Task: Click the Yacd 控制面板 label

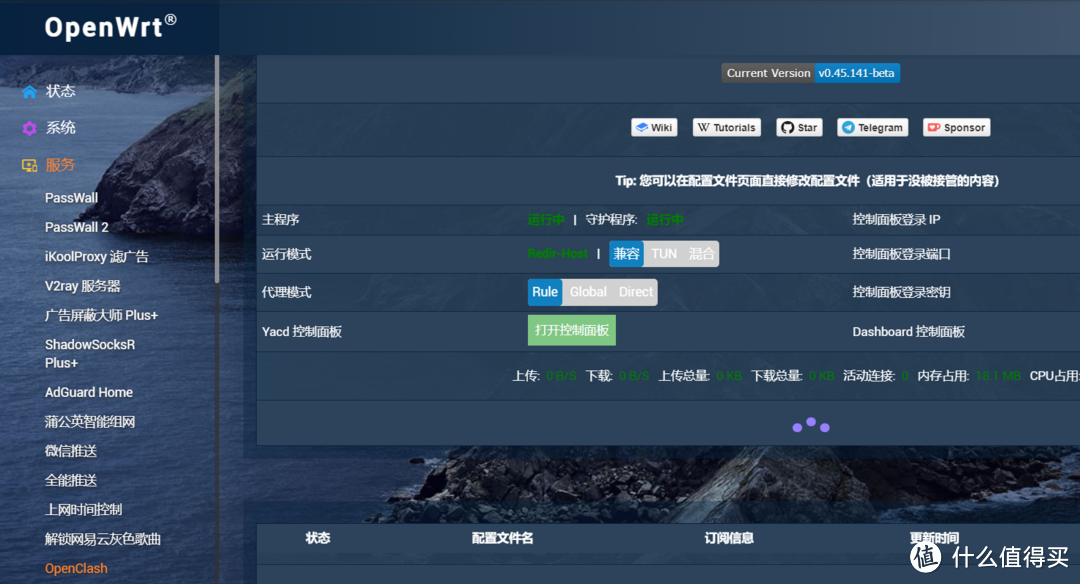Action: pyautogui.click(x=302, y=331)
